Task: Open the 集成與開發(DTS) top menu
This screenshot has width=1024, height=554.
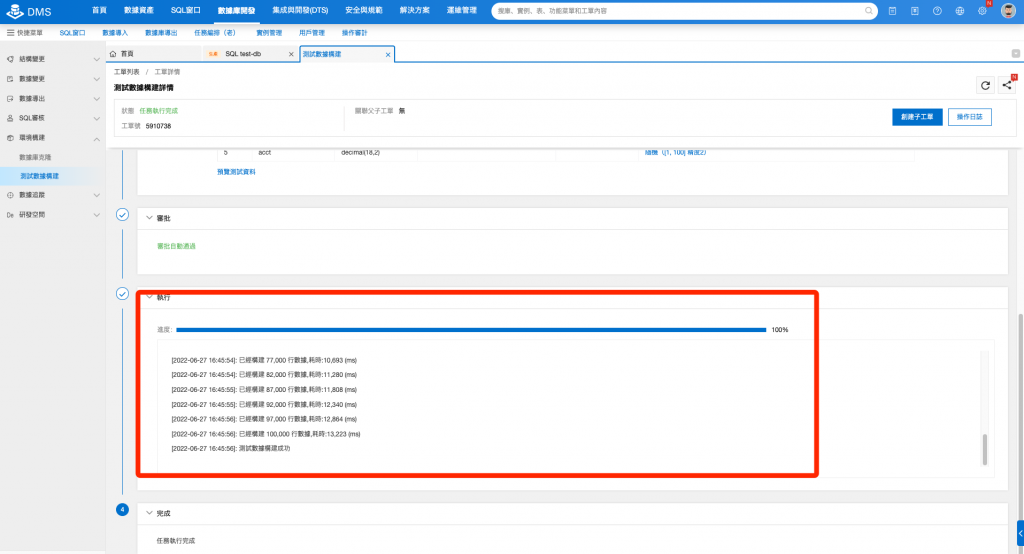Action: (300, 10)
